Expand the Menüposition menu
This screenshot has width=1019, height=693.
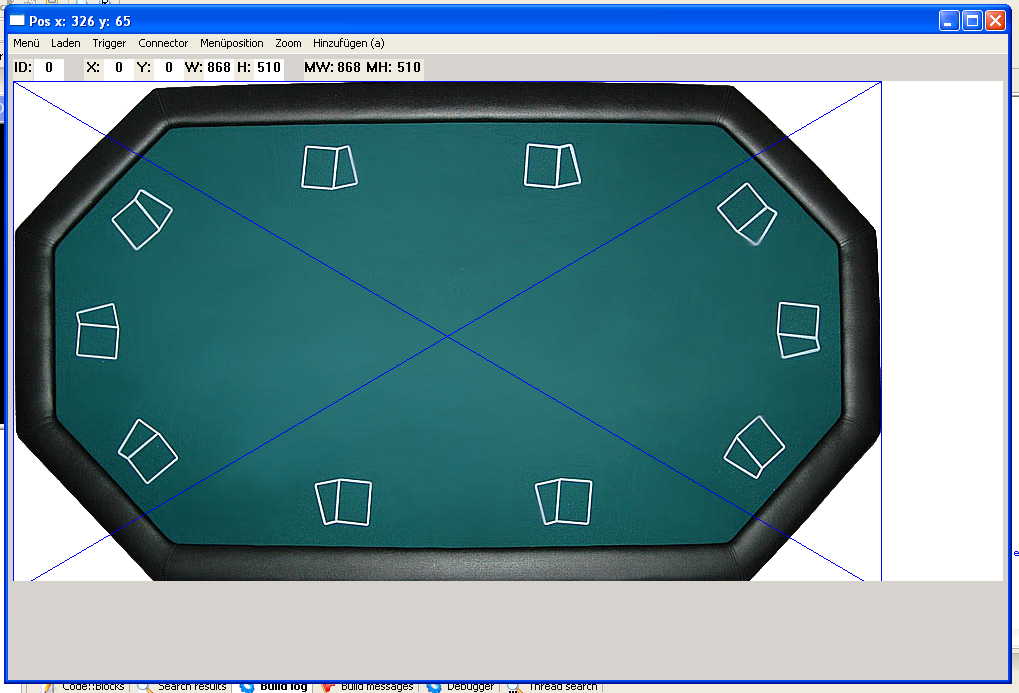tap(231, 43)
